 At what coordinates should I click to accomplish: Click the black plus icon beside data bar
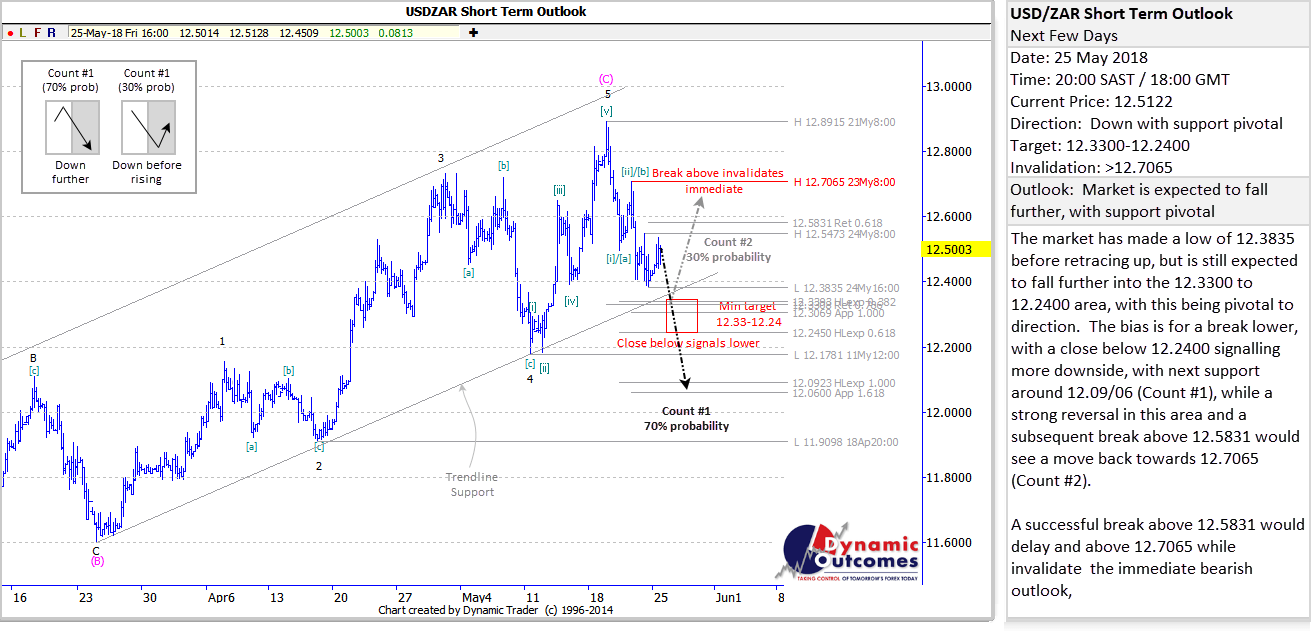pos(473,32)
